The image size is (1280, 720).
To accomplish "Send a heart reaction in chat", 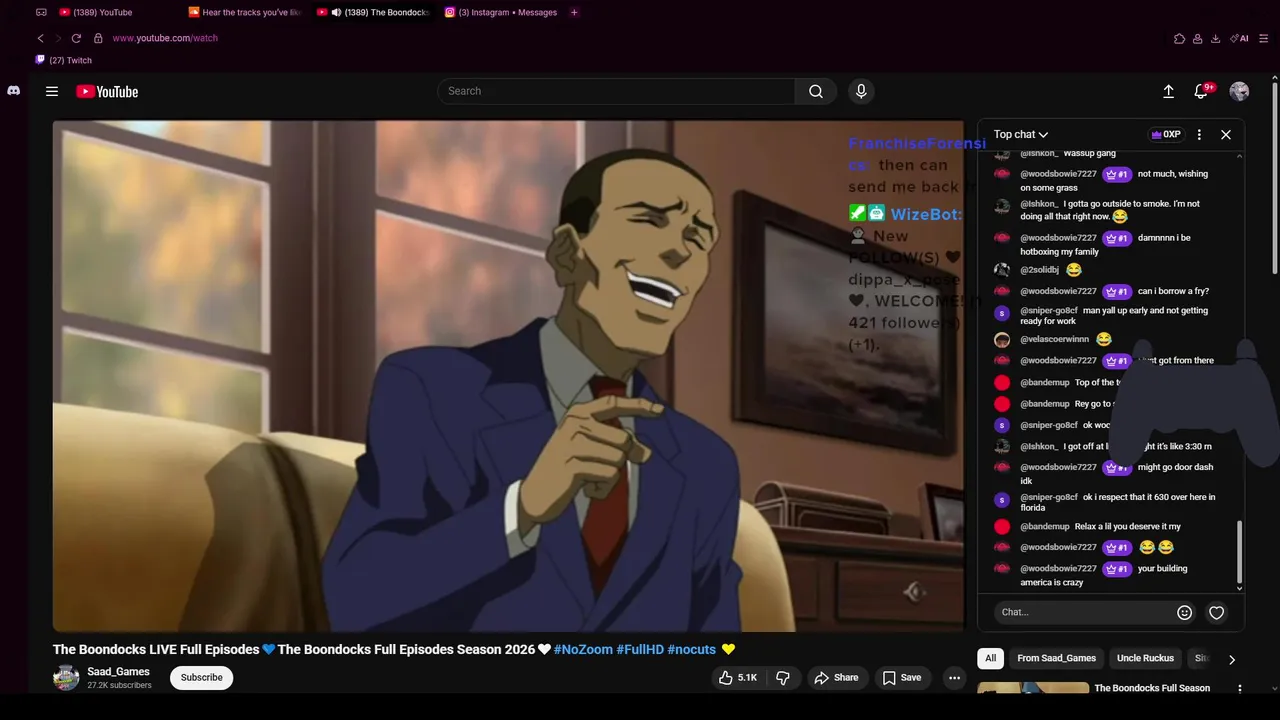I will pos(1216,612).
